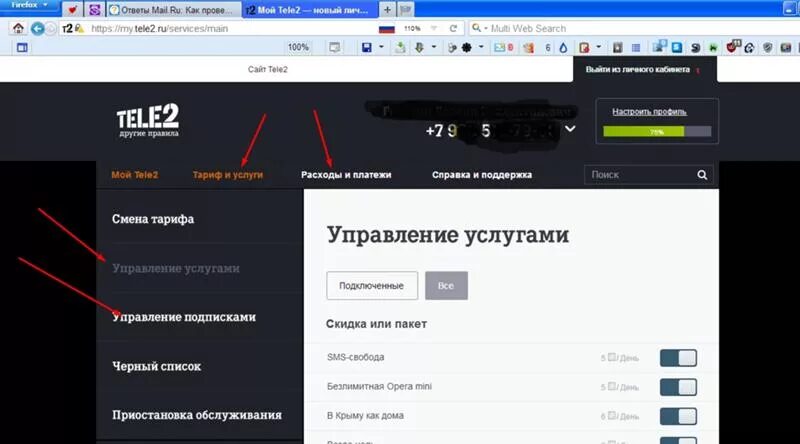Screen dimensions: 800x444
Task: Go back with the blue arrow button
Action: tap(37, 29)
